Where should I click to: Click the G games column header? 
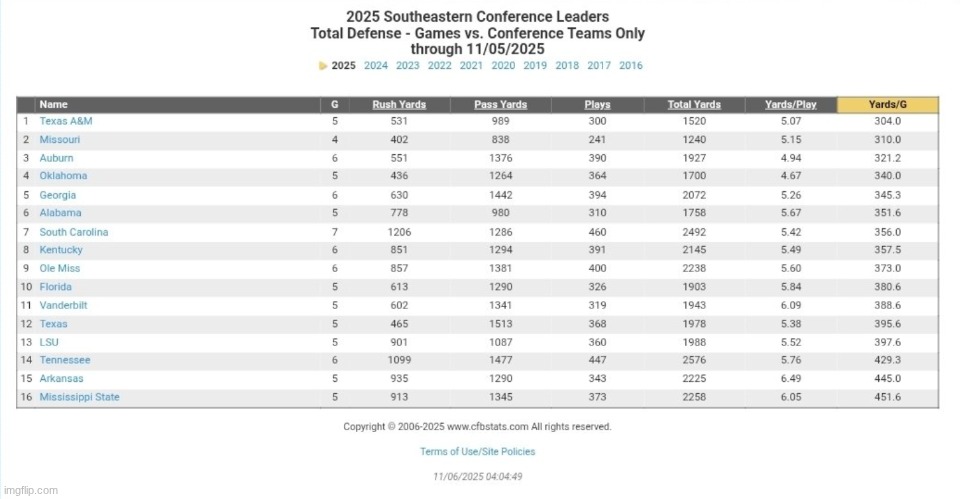click(334, 104)
